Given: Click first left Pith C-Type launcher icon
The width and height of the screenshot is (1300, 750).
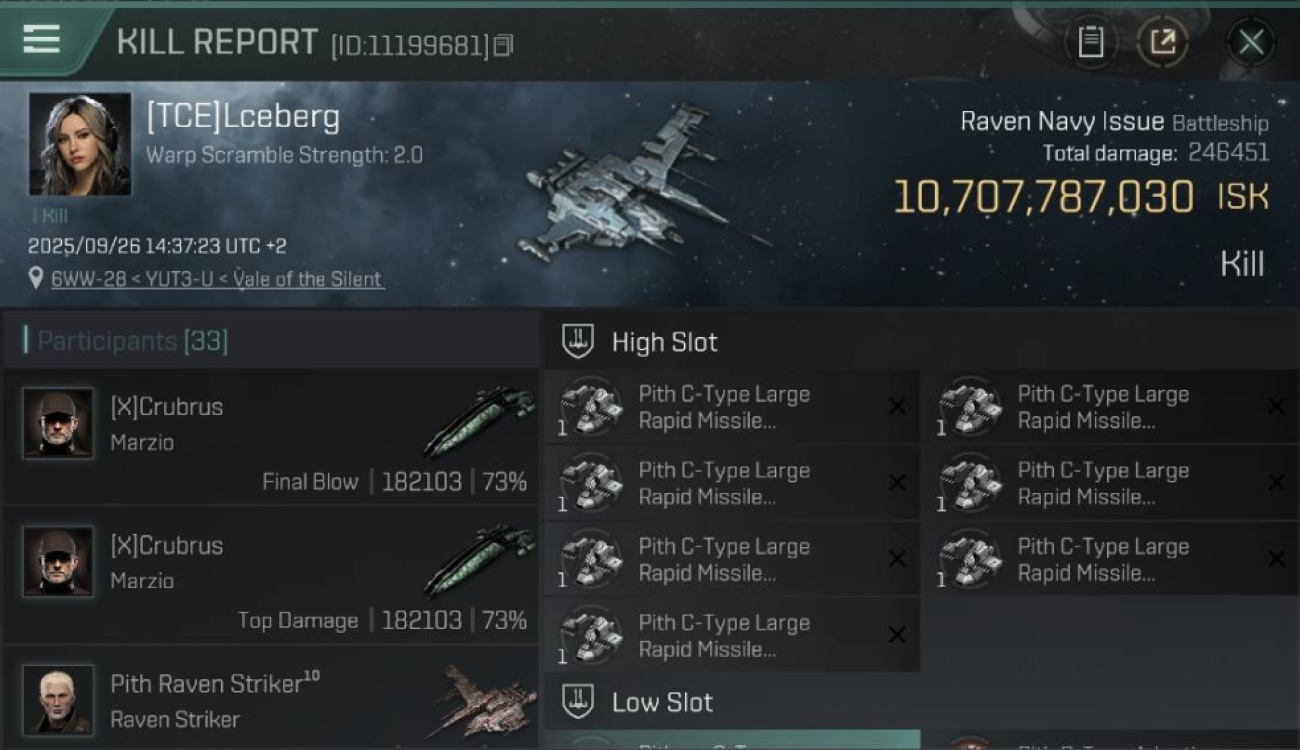Looking at the screenshot, I should (591, 407).
